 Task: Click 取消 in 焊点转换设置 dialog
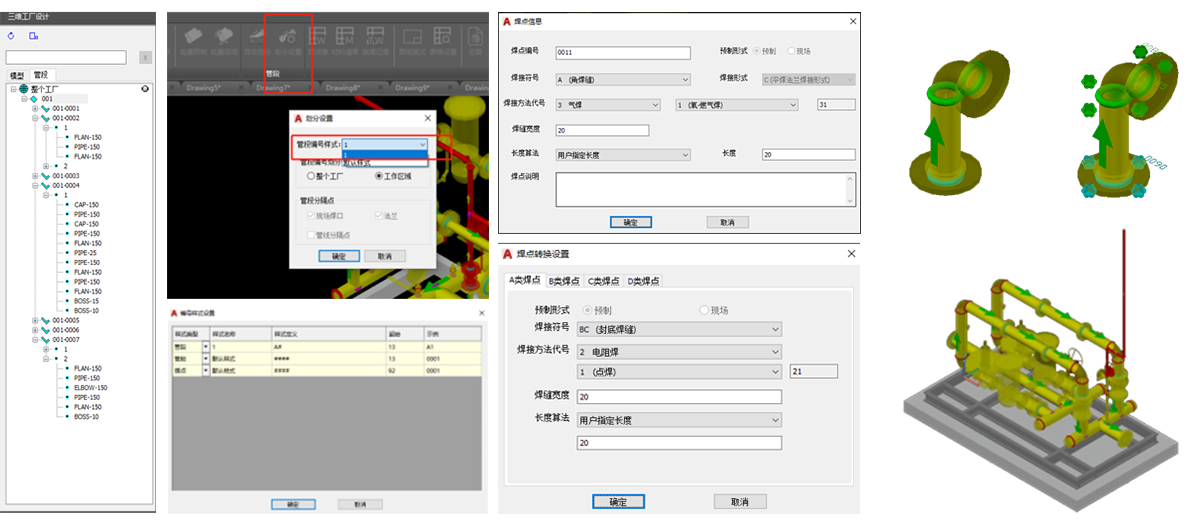[x=740, y=501]
